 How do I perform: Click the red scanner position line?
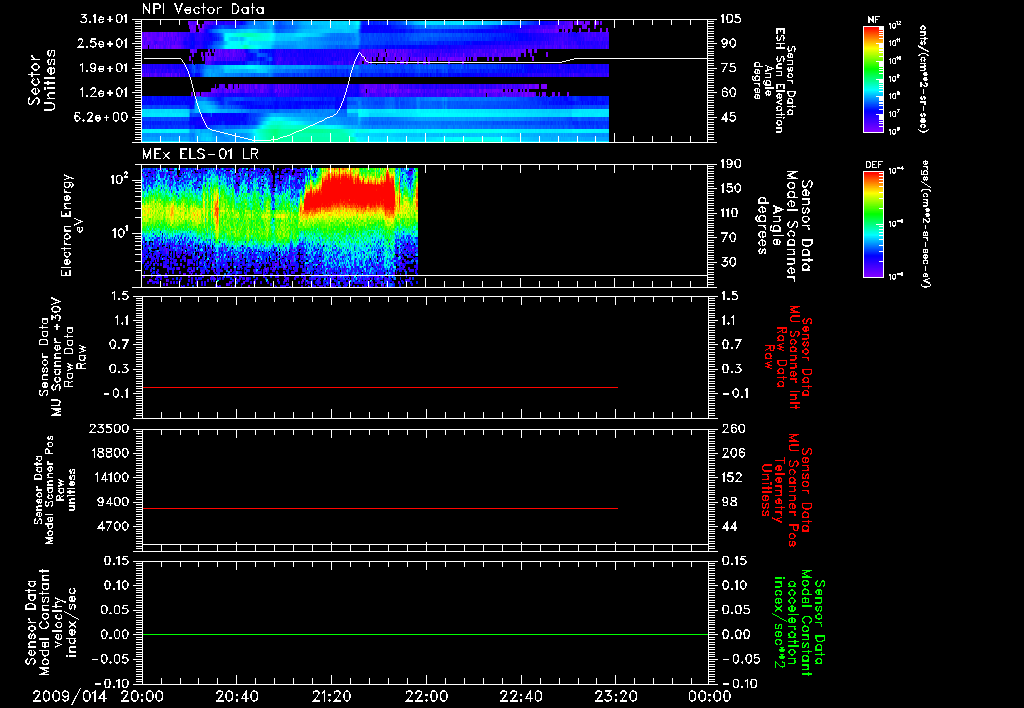(x=380, y=509)
